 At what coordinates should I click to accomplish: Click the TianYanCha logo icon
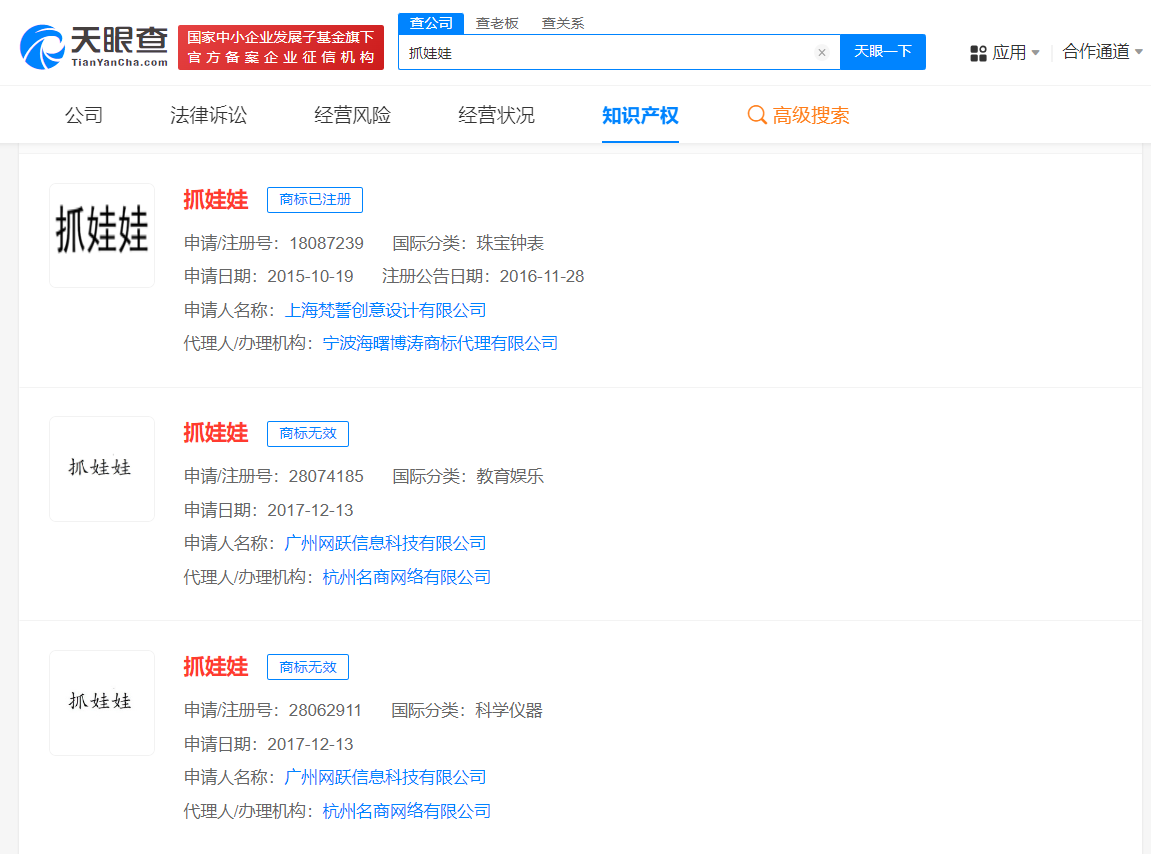pyautogui.click(x=42, y=47)
